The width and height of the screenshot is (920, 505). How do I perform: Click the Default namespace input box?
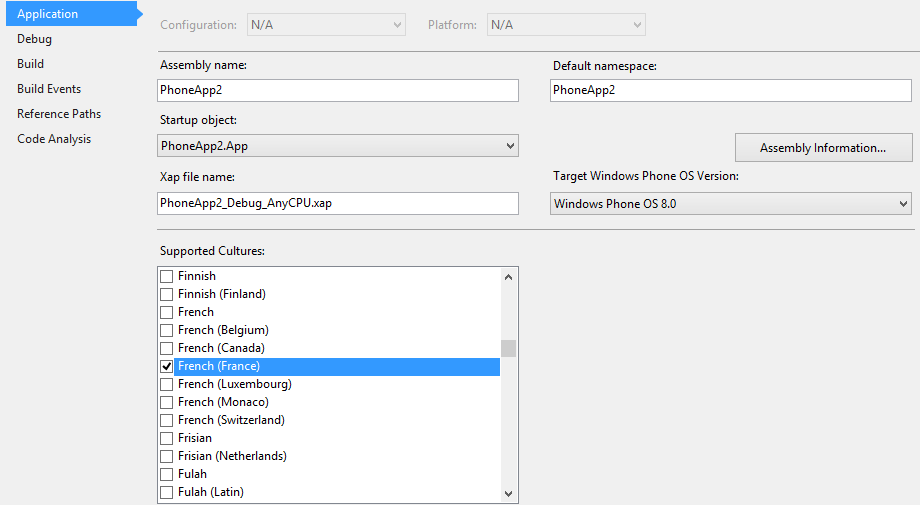pos(731,90)
